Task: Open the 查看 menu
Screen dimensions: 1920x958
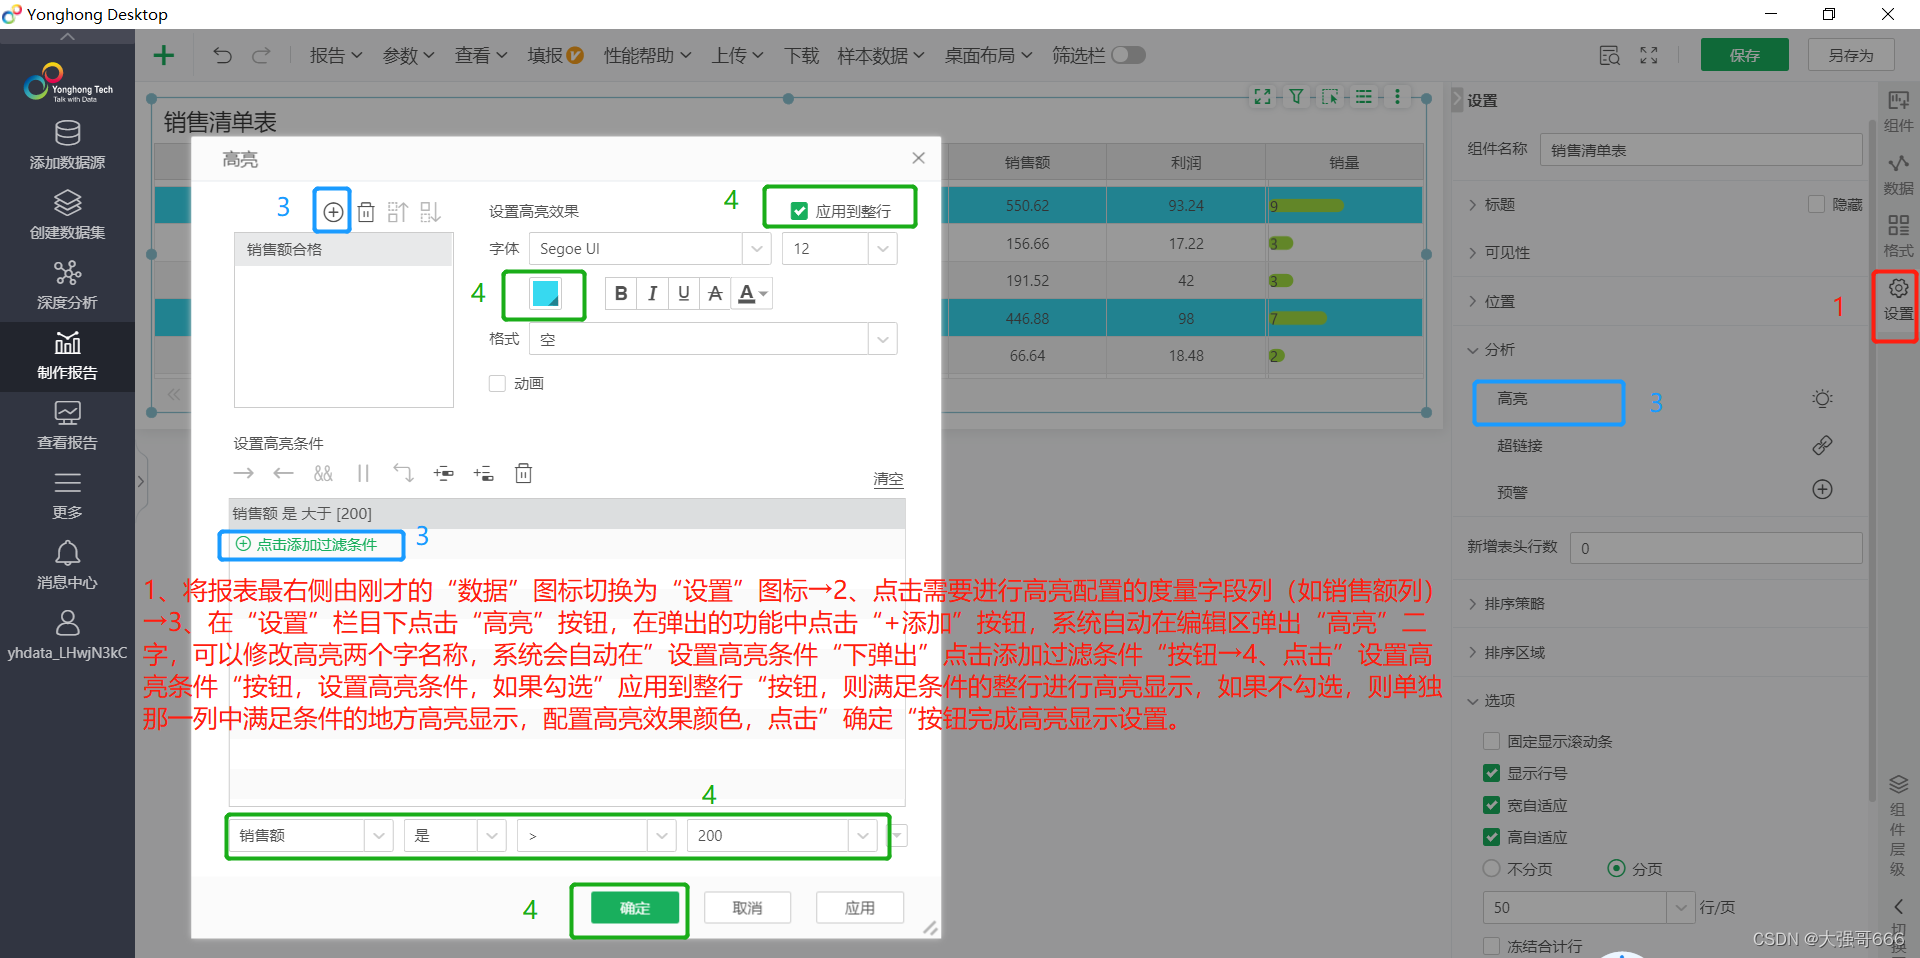Action: click(481, 56)
